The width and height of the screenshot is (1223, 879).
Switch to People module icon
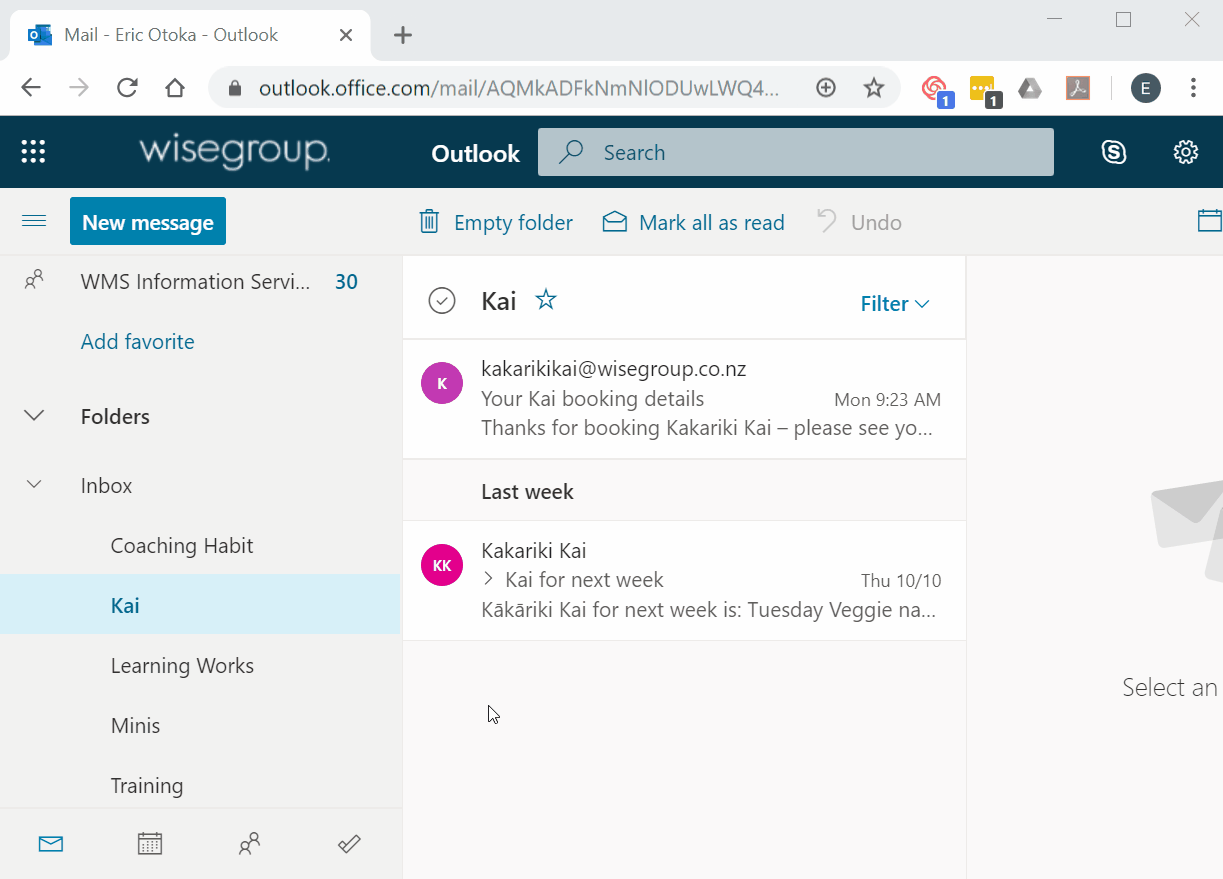(x=249, y=844)
